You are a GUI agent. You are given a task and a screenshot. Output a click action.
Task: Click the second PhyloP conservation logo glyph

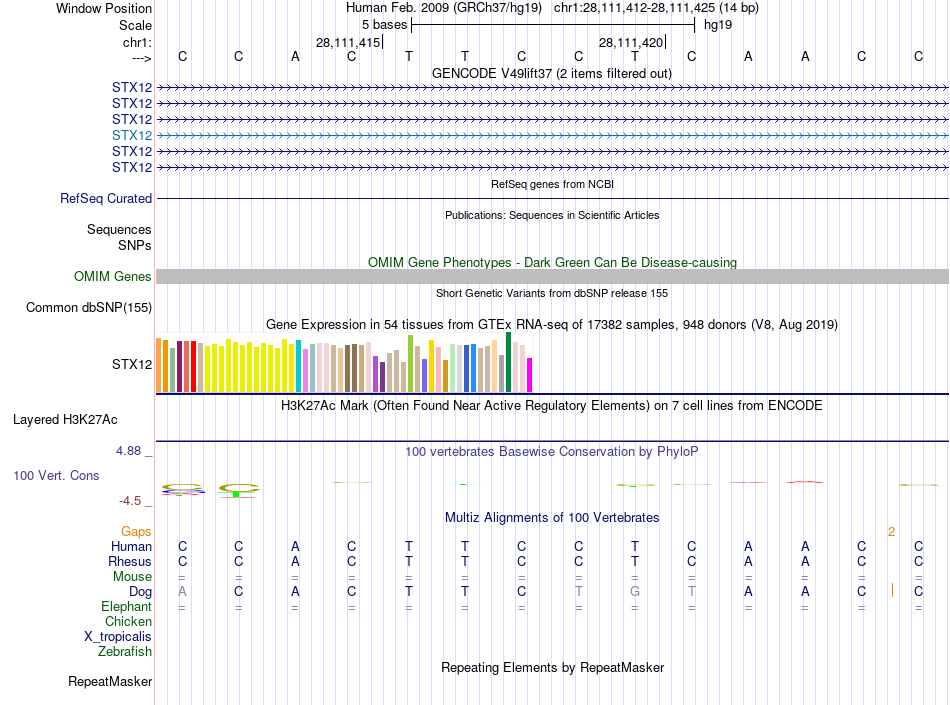(x=239, y=490)
